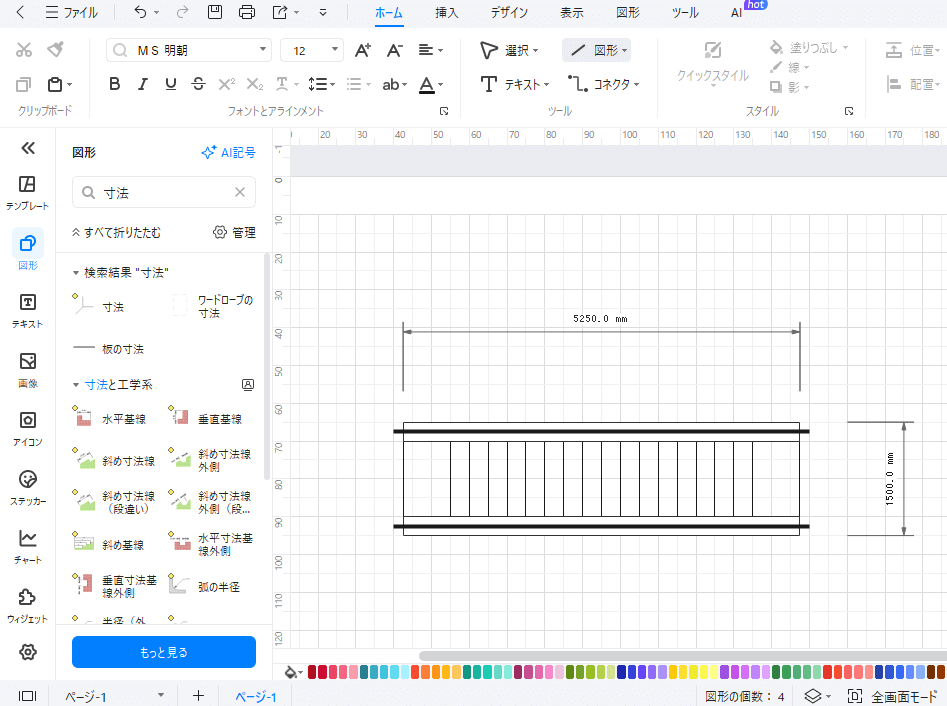Viewport: 947px width, 706px height.
Task: Print the drawing
Action: 246,12
